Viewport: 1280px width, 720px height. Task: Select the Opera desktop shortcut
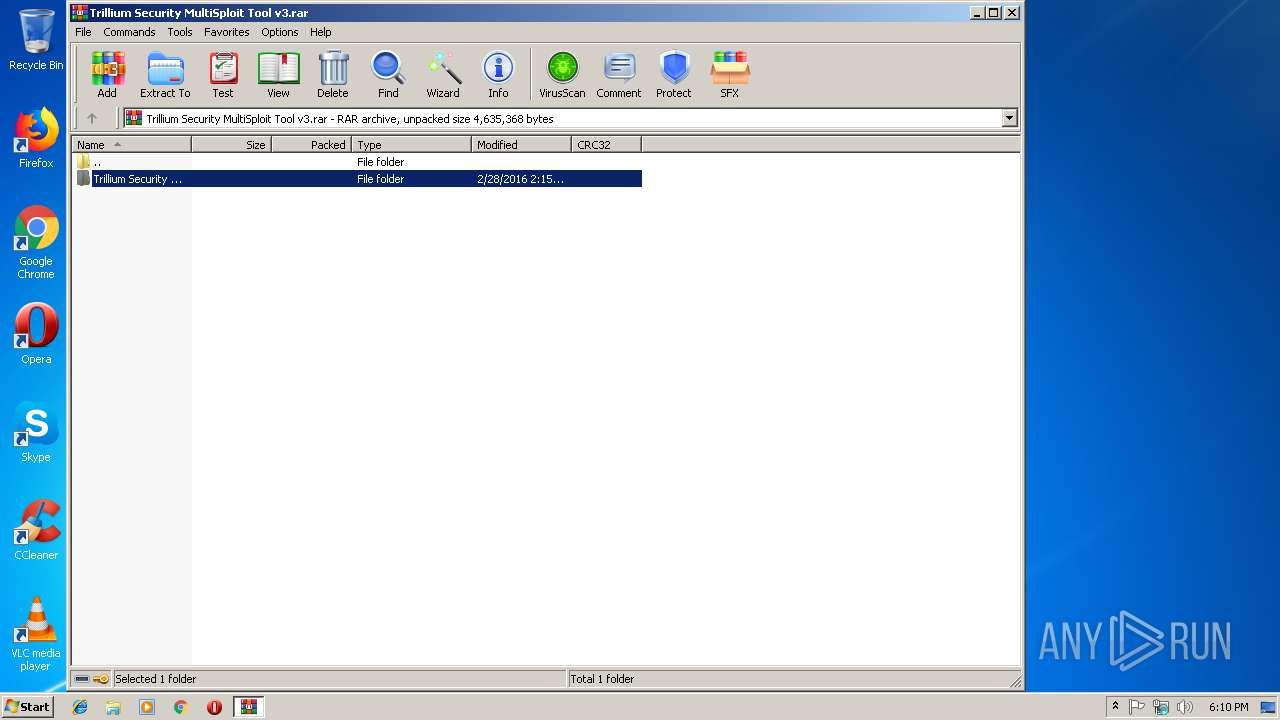36,334
